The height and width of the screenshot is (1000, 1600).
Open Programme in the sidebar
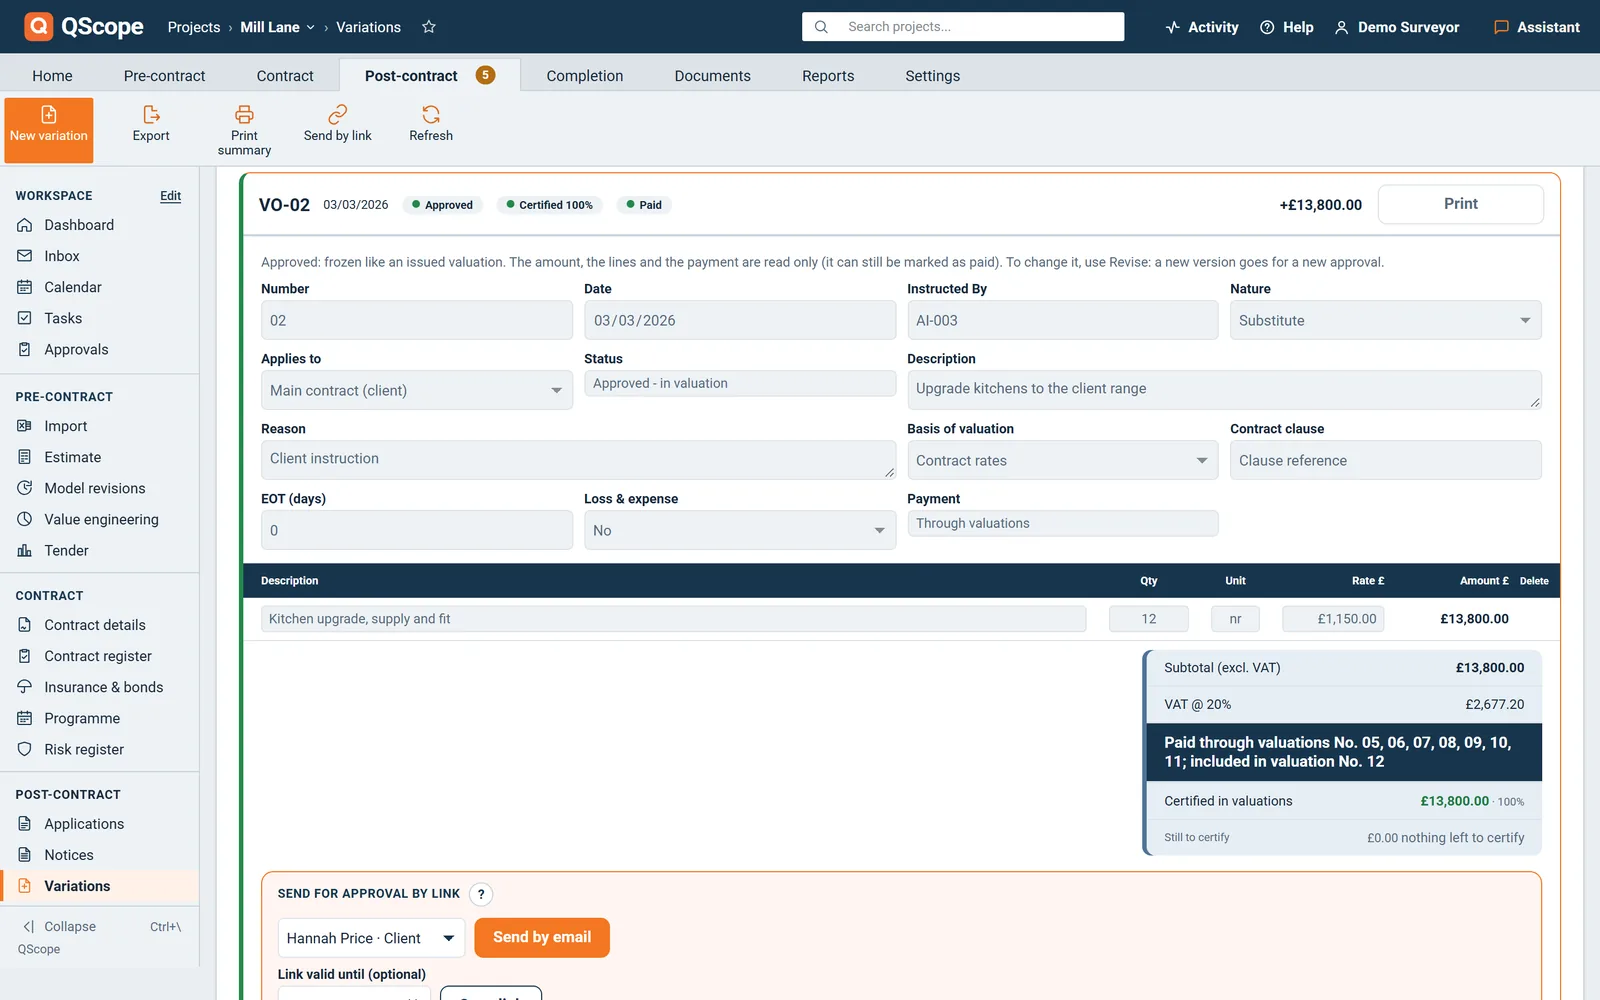(x=99, y=718)
